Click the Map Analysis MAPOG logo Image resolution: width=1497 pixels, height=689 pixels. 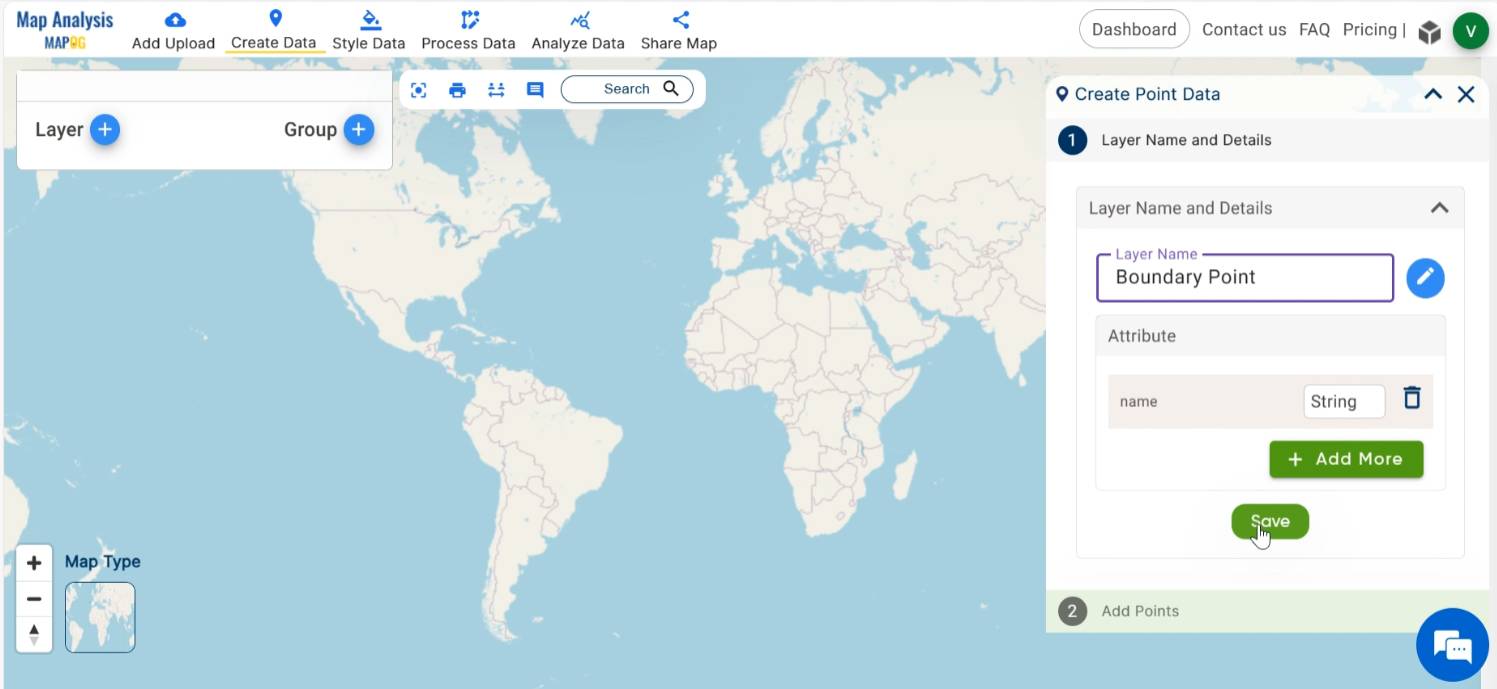tap(65, 30)
